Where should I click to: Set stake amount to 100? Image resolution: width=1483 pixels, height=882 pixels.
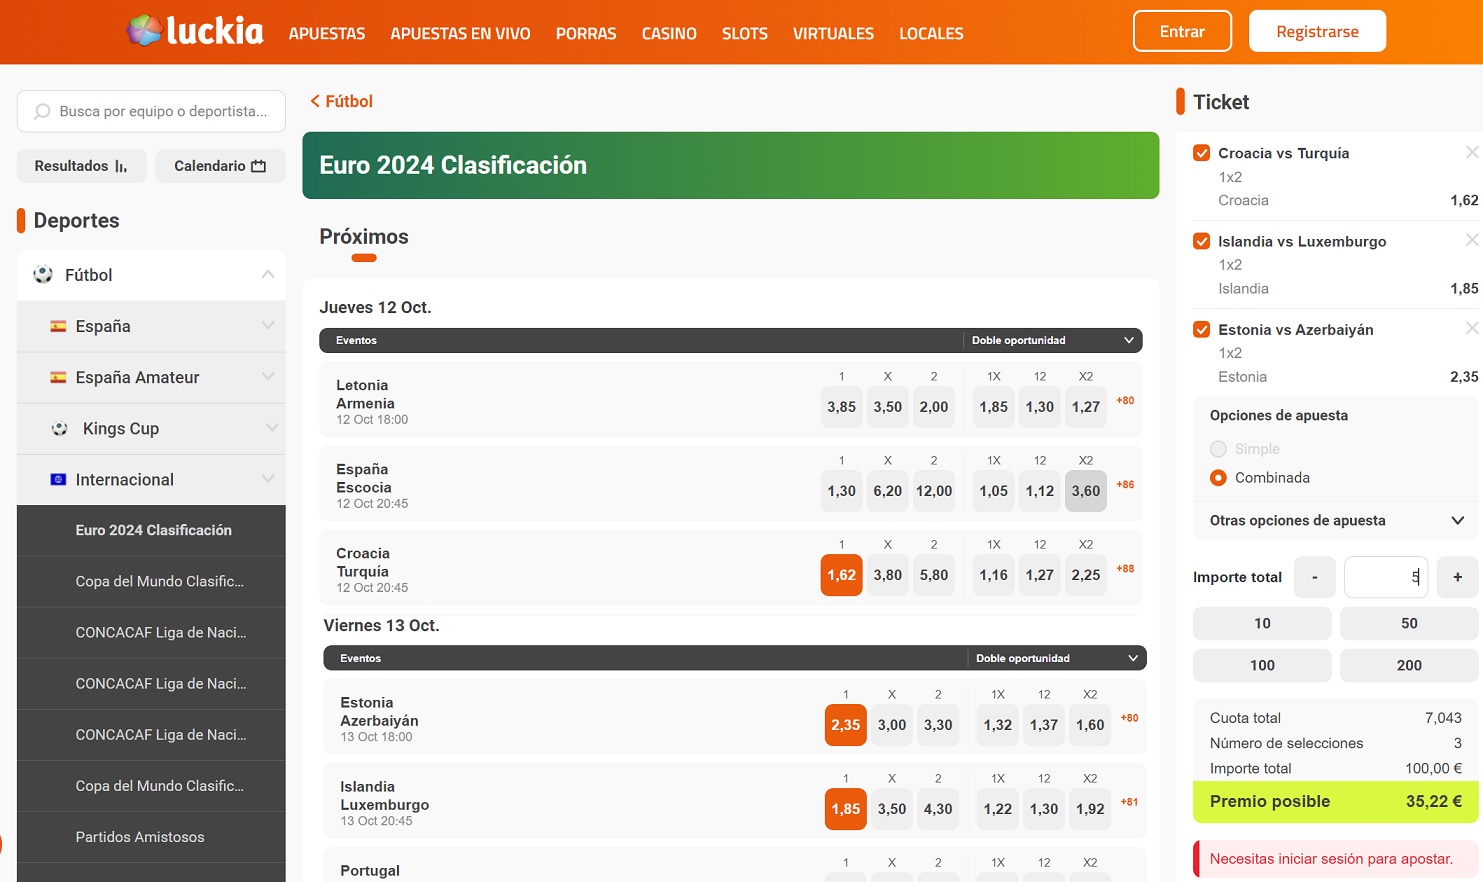(1262, 665)
